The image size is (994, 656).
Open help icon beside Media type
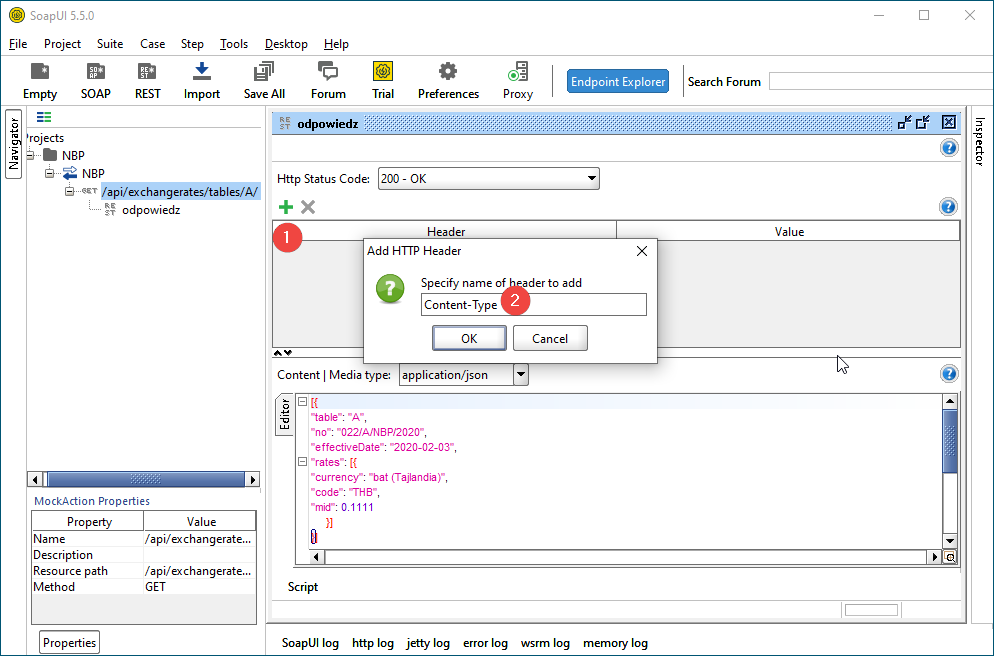point(948,374)
